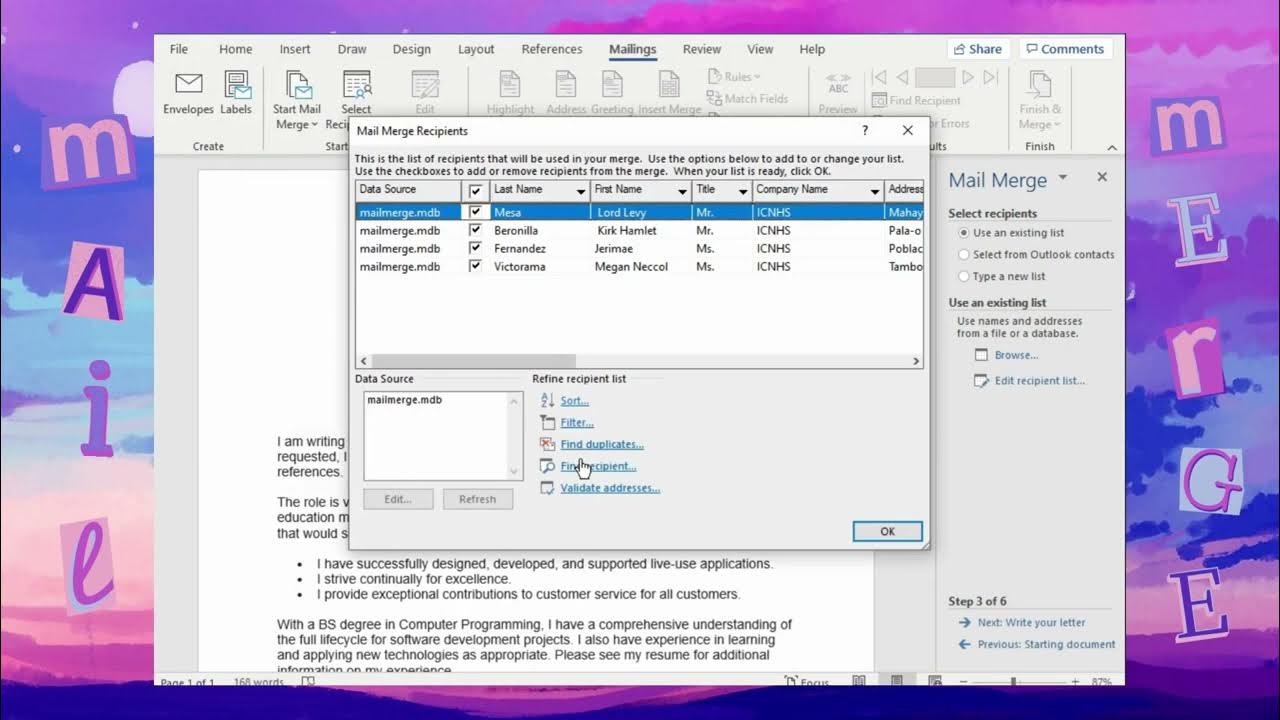Close the Mail Merge task pane
Screen dimensions: 1280x720
(1102, 177)
